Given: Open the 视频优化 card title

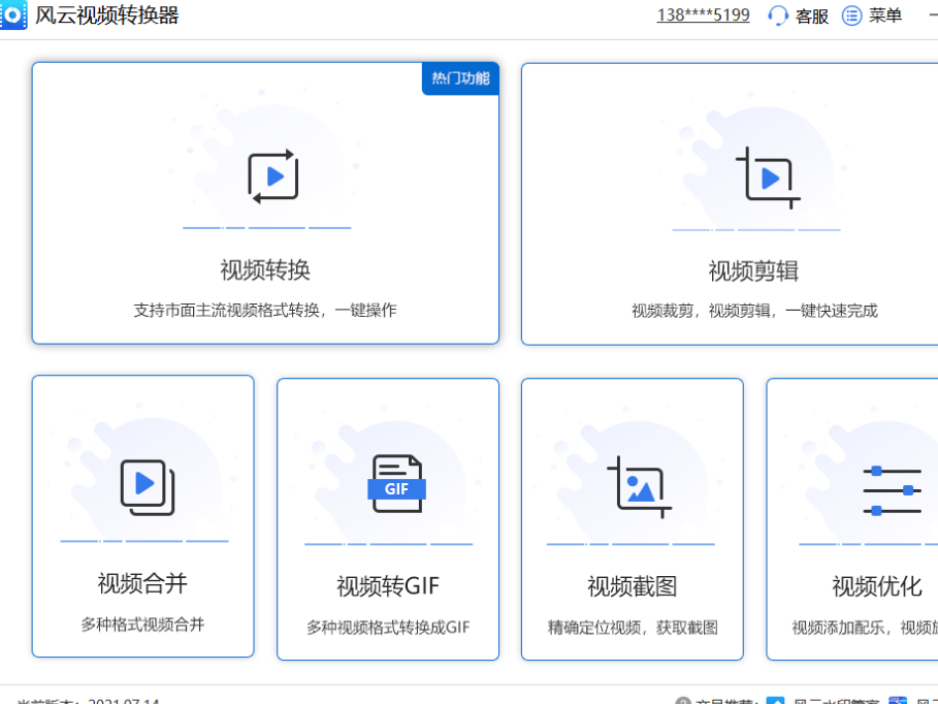Looking at the screenshot, I should [x=877, y=586].
